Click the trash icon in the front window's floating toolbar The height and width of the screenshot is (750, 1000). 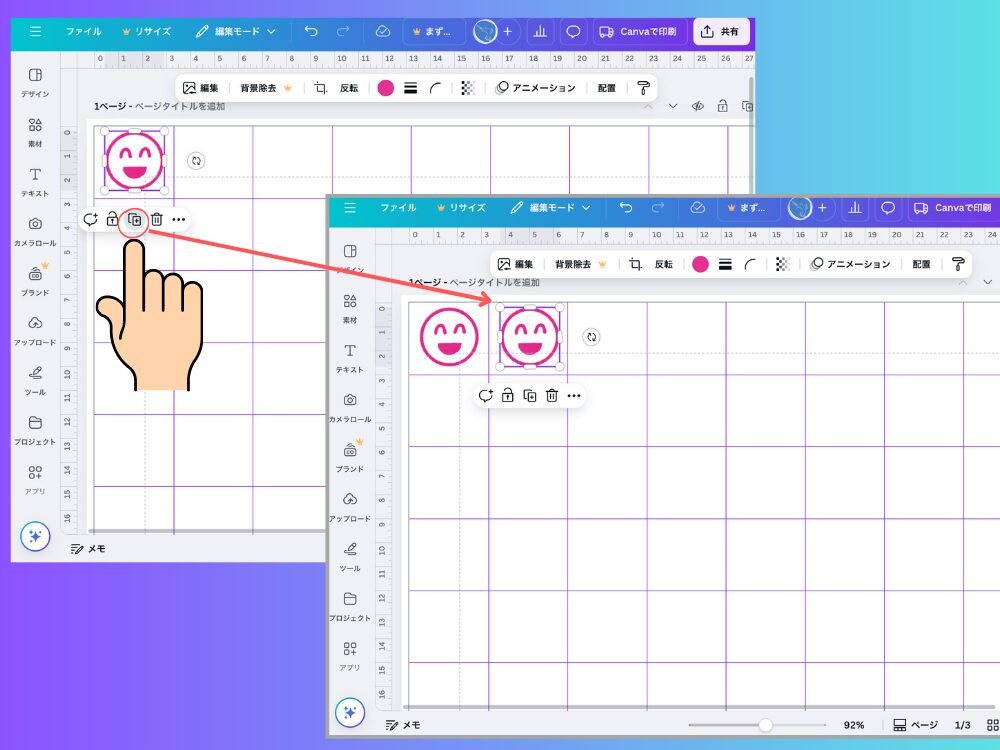click(551, 396)
